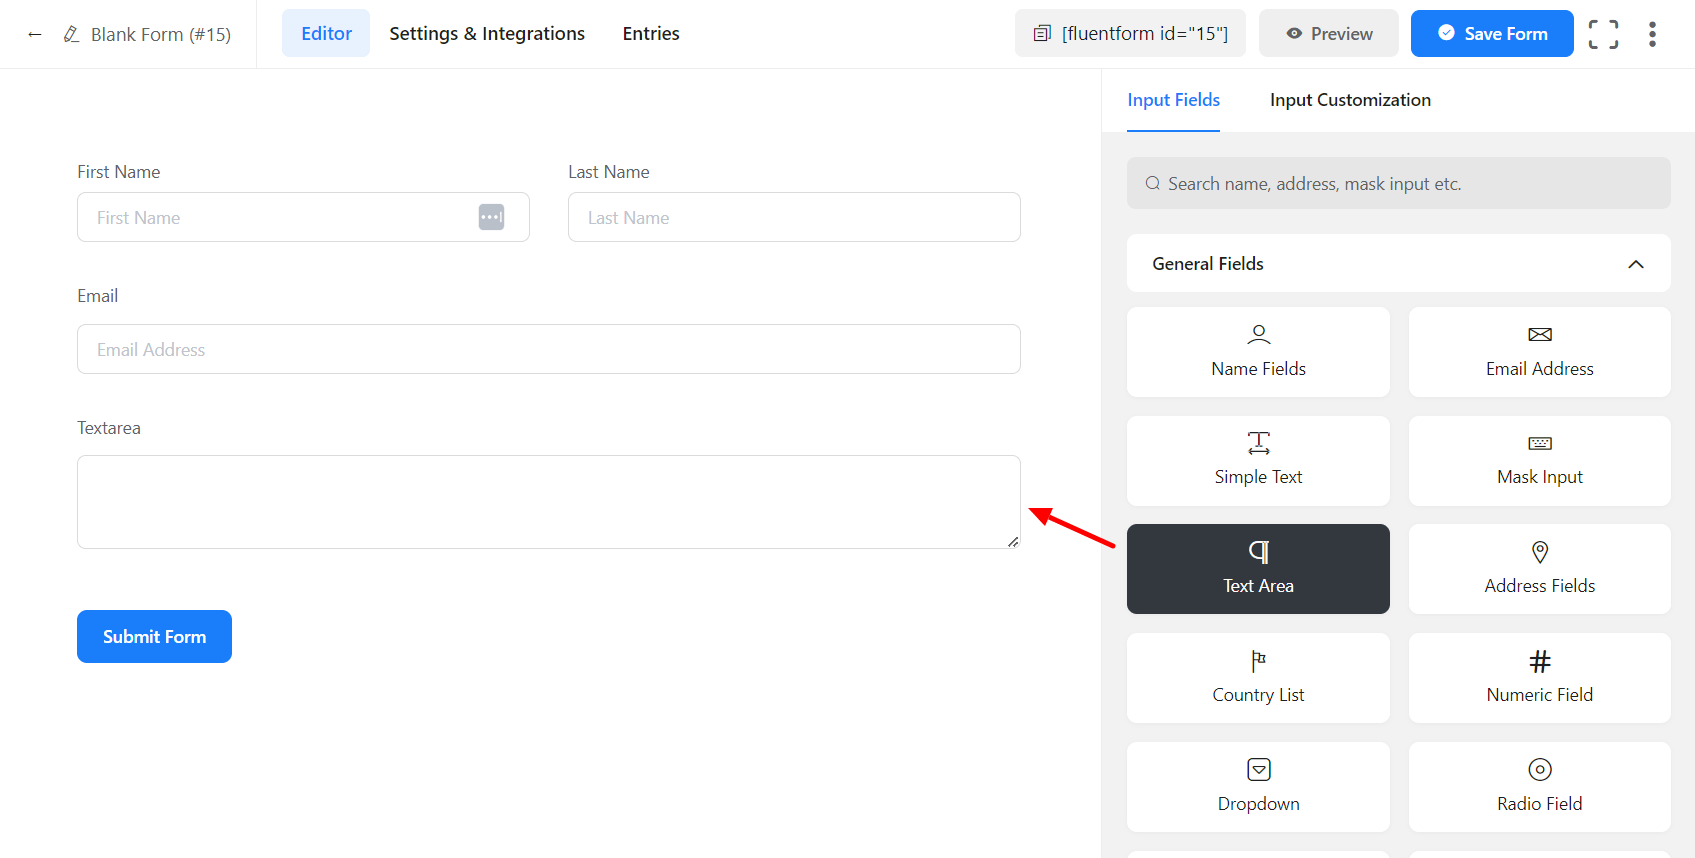Add the Numeric Field element
The image size is (1695, 858).
[x=1539, y=678]
